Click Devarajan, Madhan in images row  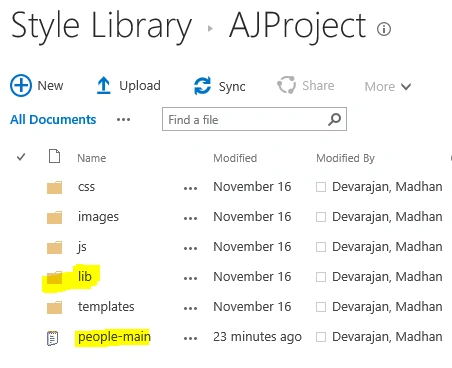387,217
